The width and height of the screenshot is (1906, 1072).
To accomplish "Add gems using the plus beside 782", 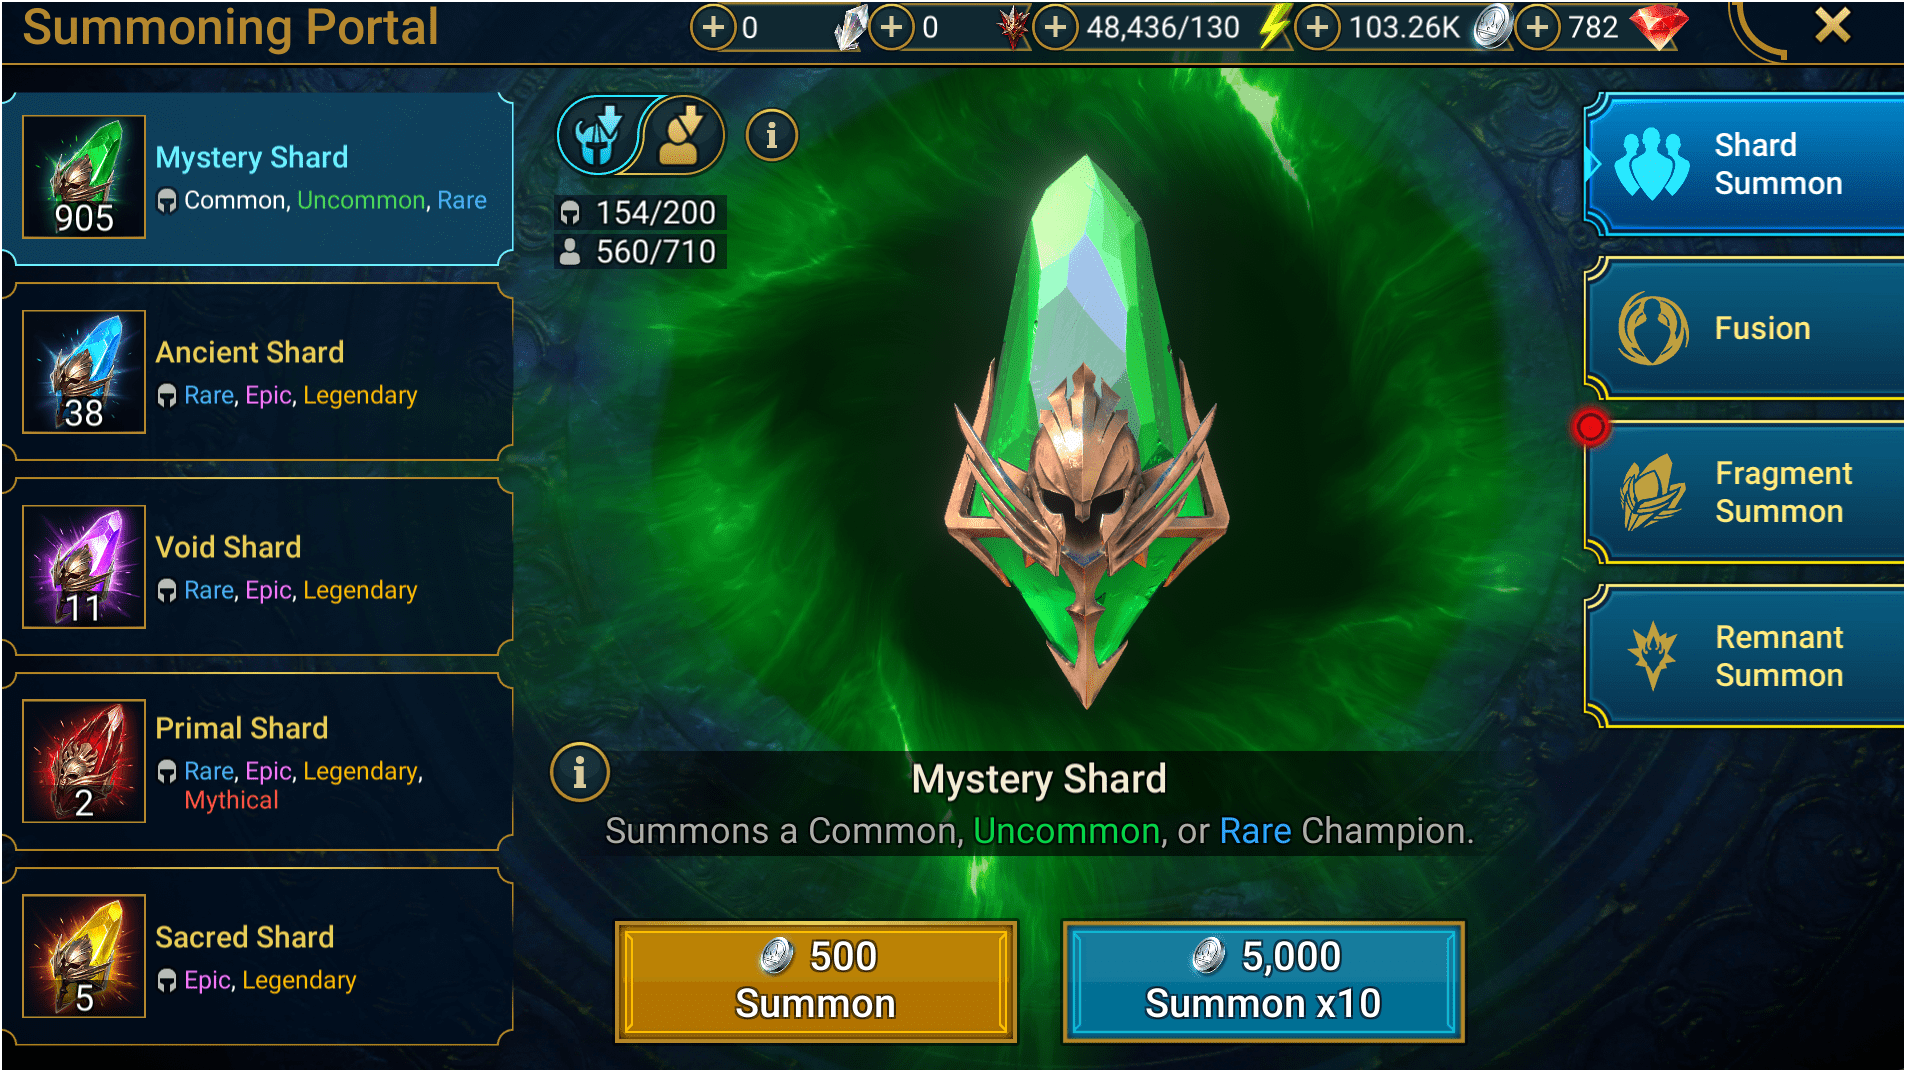I will (x=1537, y=27).
